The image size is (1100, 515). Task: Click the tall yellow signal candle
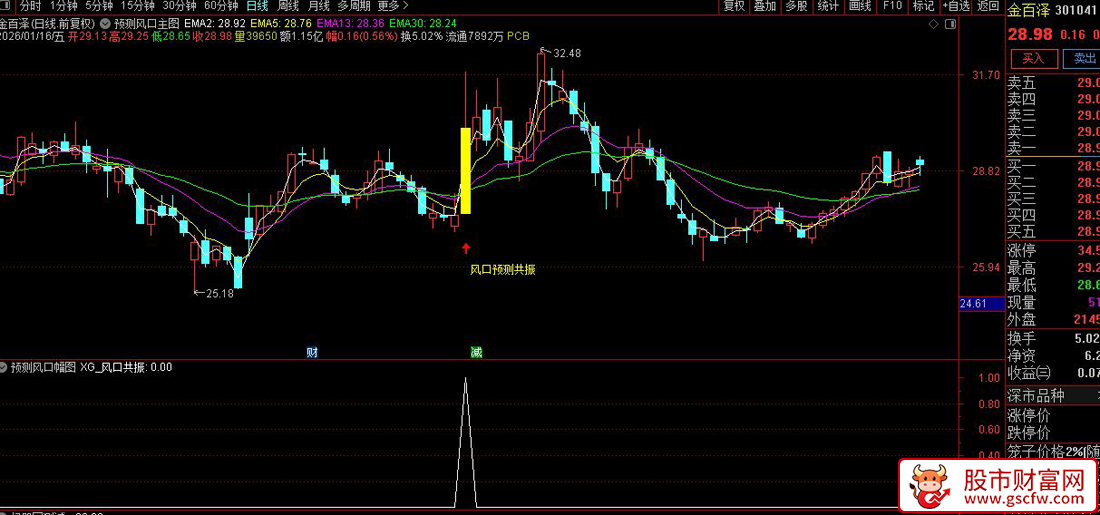[x=466, y=170]
